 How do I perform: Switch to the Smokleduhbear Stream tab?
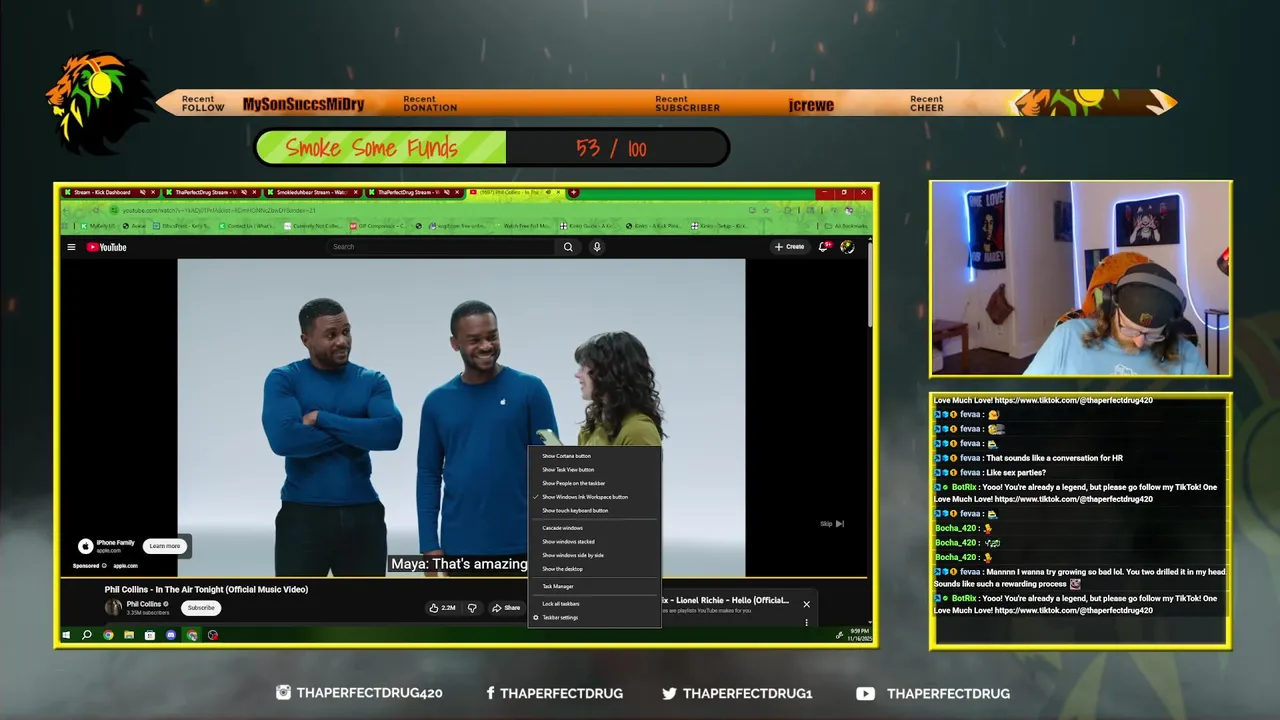click(312, 192)
